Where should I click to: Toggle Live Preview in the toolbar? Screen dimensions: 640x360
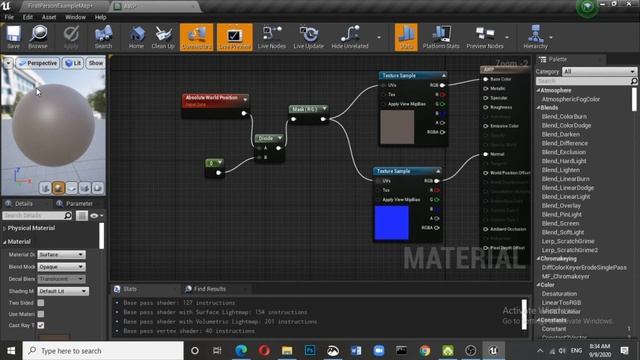coord(235,37)
